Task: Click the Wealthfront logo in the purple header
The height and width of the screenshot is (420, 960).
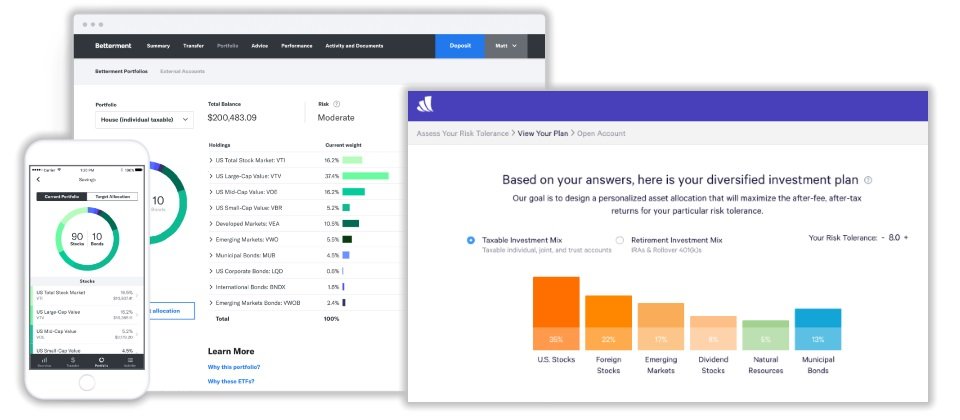Action: point(425,104)
